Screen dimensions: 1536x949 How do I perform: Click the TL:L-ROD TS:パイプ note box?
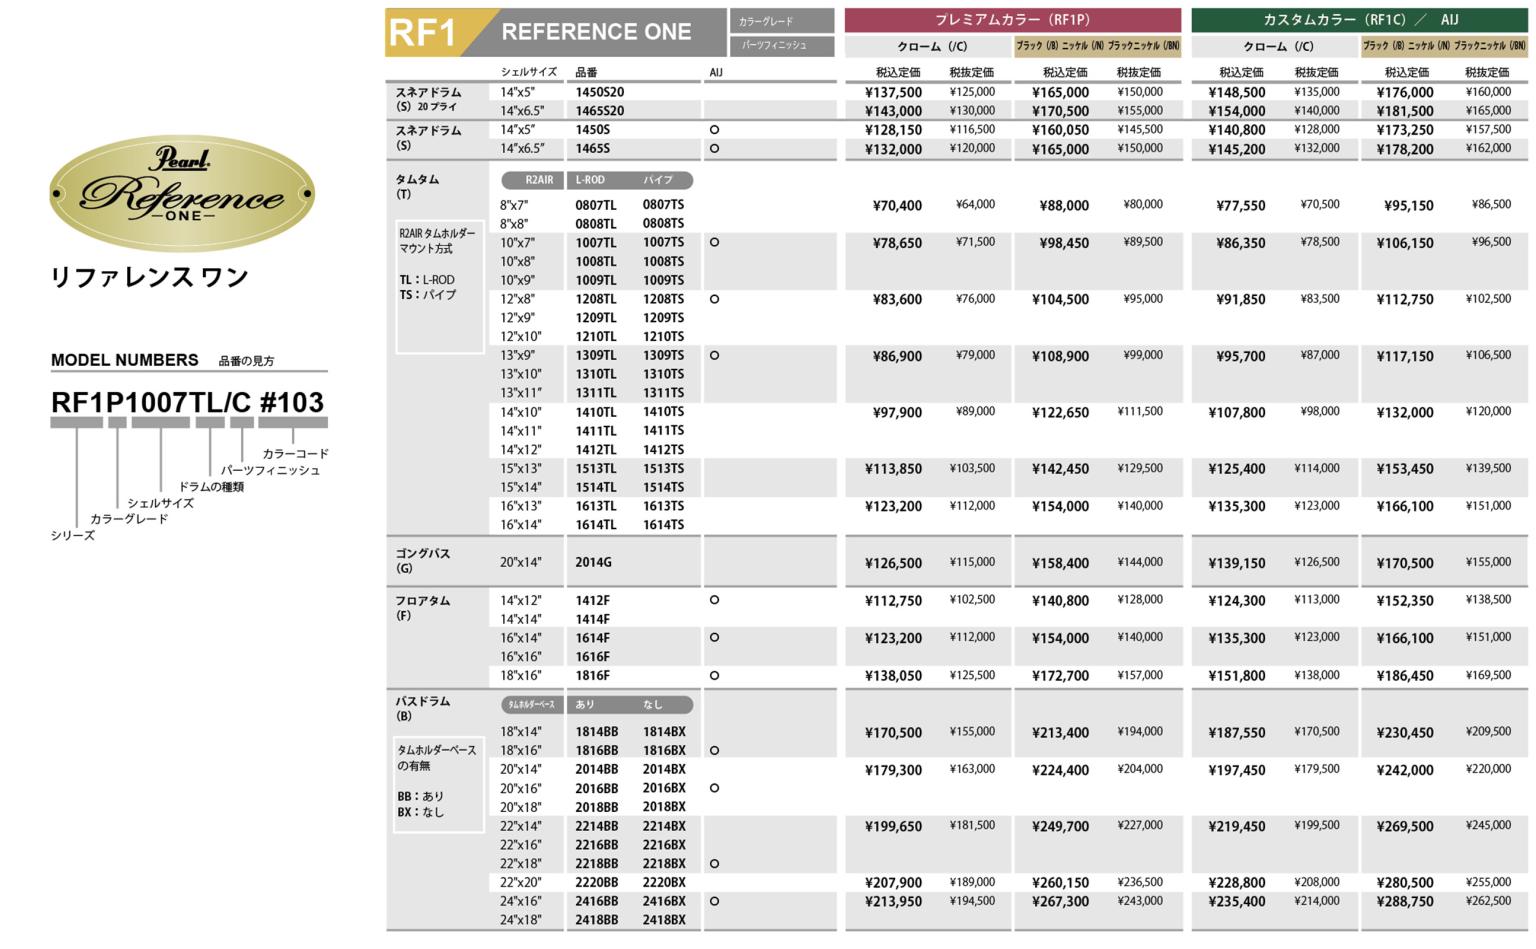pyautogui.click(x=440, y=287)
